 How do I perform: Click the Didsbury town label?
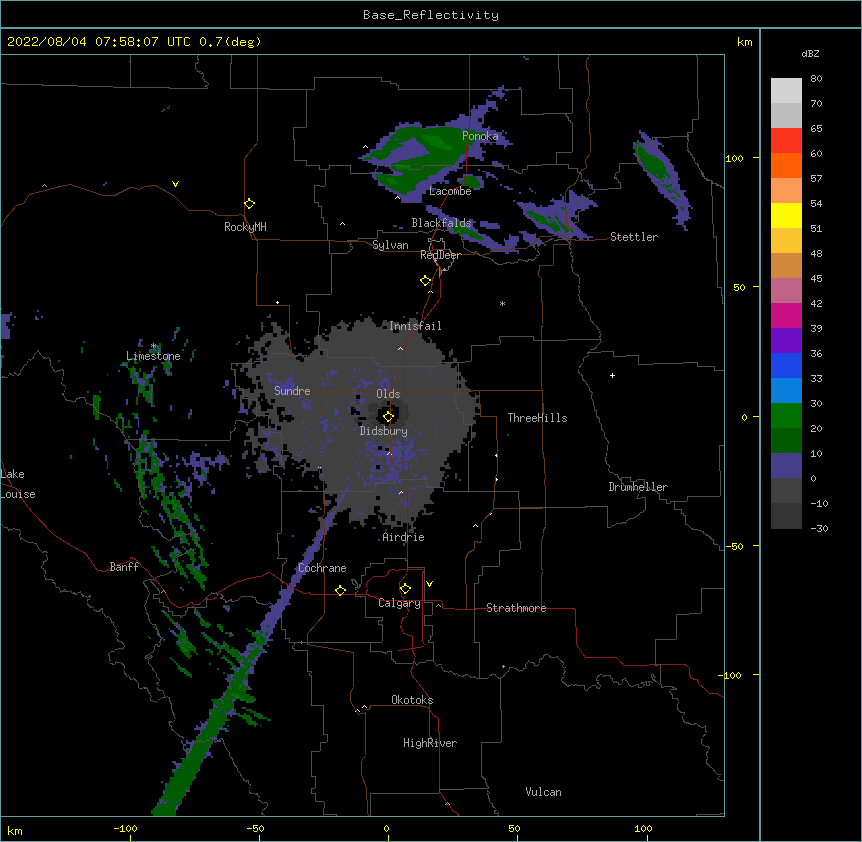click(x=384, y=431)
